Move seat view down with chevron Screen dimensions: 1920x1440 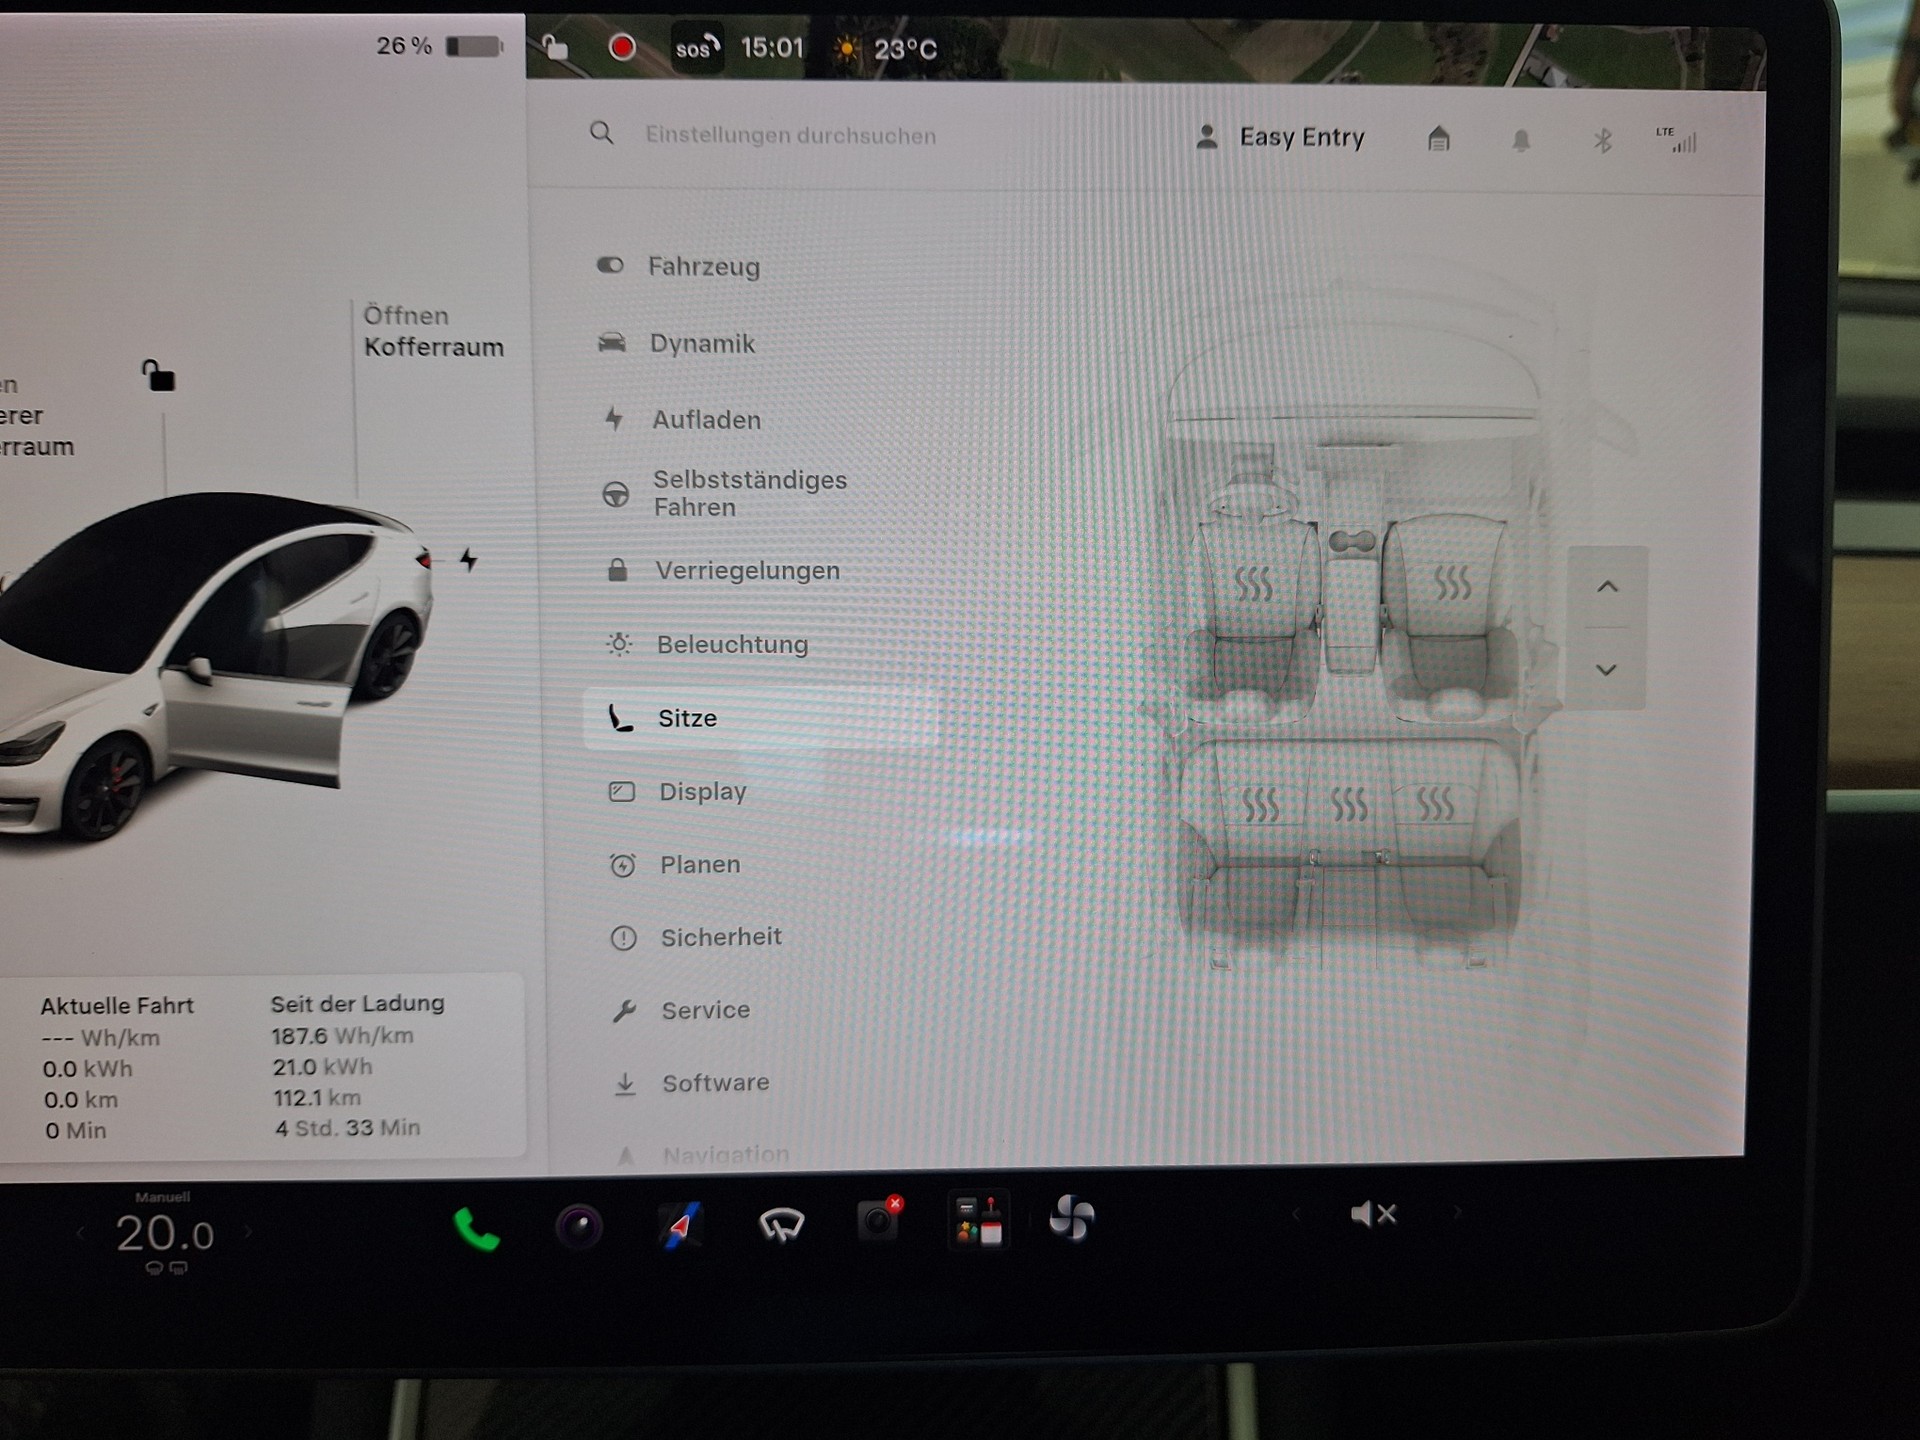click(1606, 670)
